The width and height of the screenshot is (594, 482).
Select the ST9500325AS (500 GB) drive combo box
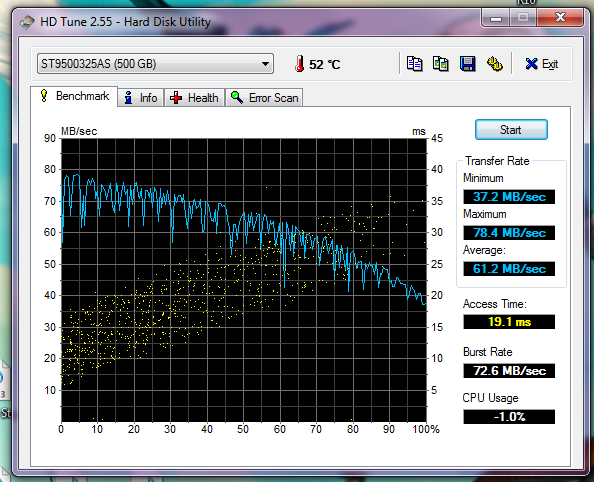pos(155,64)
